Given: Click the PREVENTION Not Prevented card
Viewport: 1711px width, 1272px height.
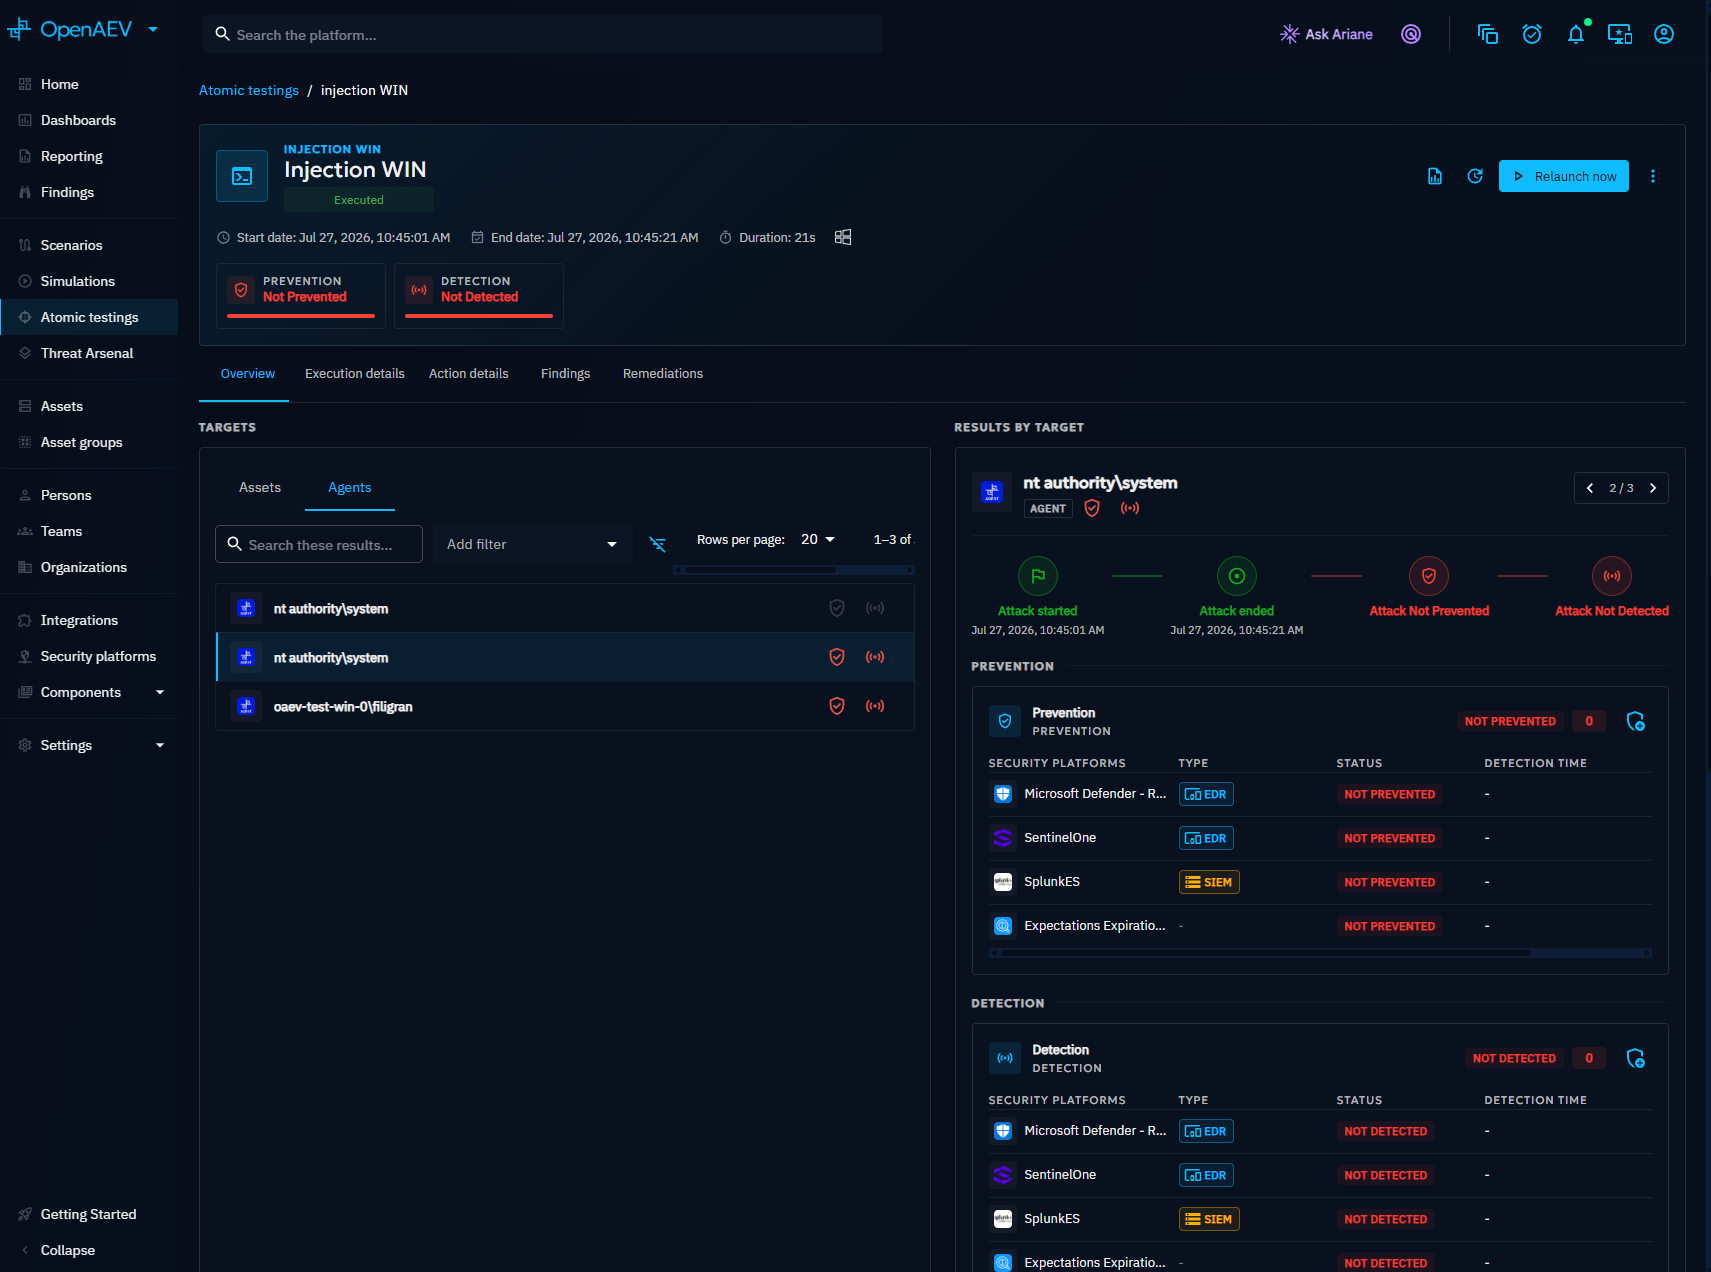Looking at the screenshot, I should (301, 295).
